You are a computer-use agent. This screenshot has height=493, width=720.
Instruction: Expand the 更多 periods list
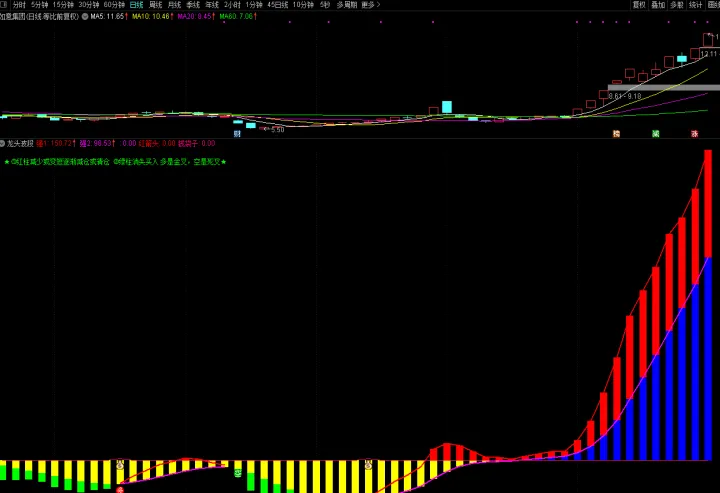(370, 5)
